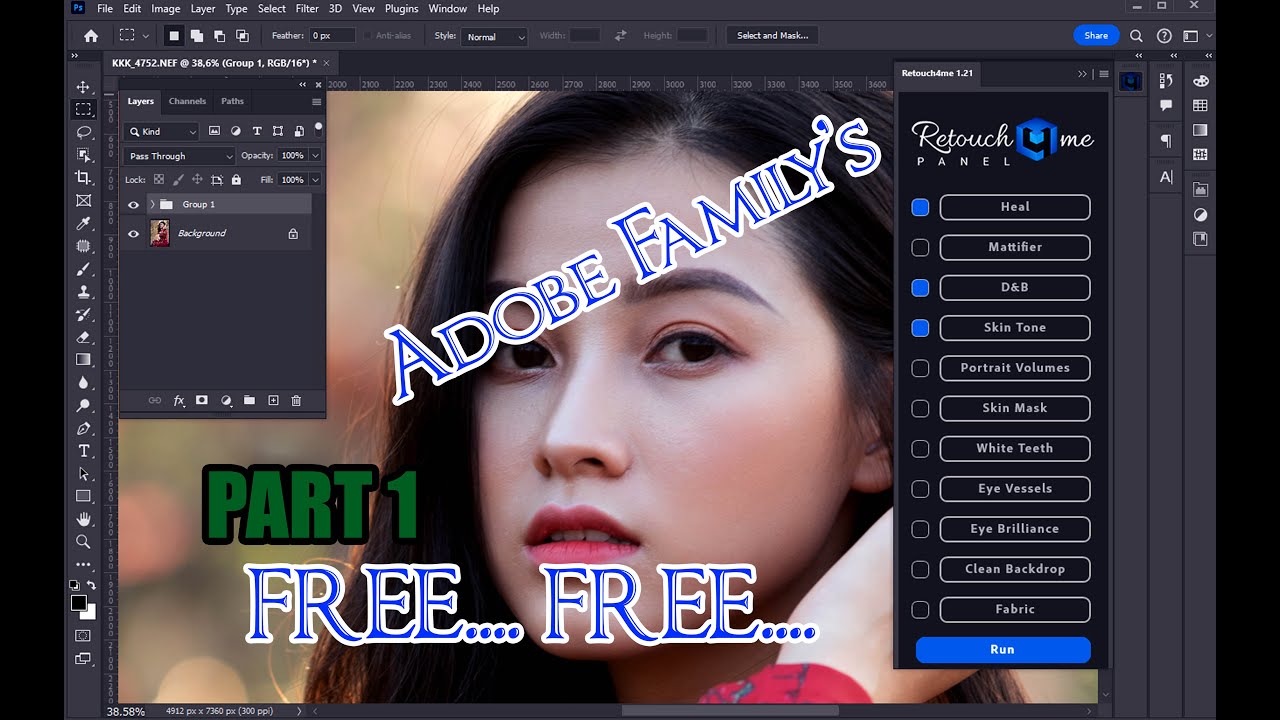Screen dimensions: 1280x720
Task: Select the Gradient tool
Action: point(84,360)
